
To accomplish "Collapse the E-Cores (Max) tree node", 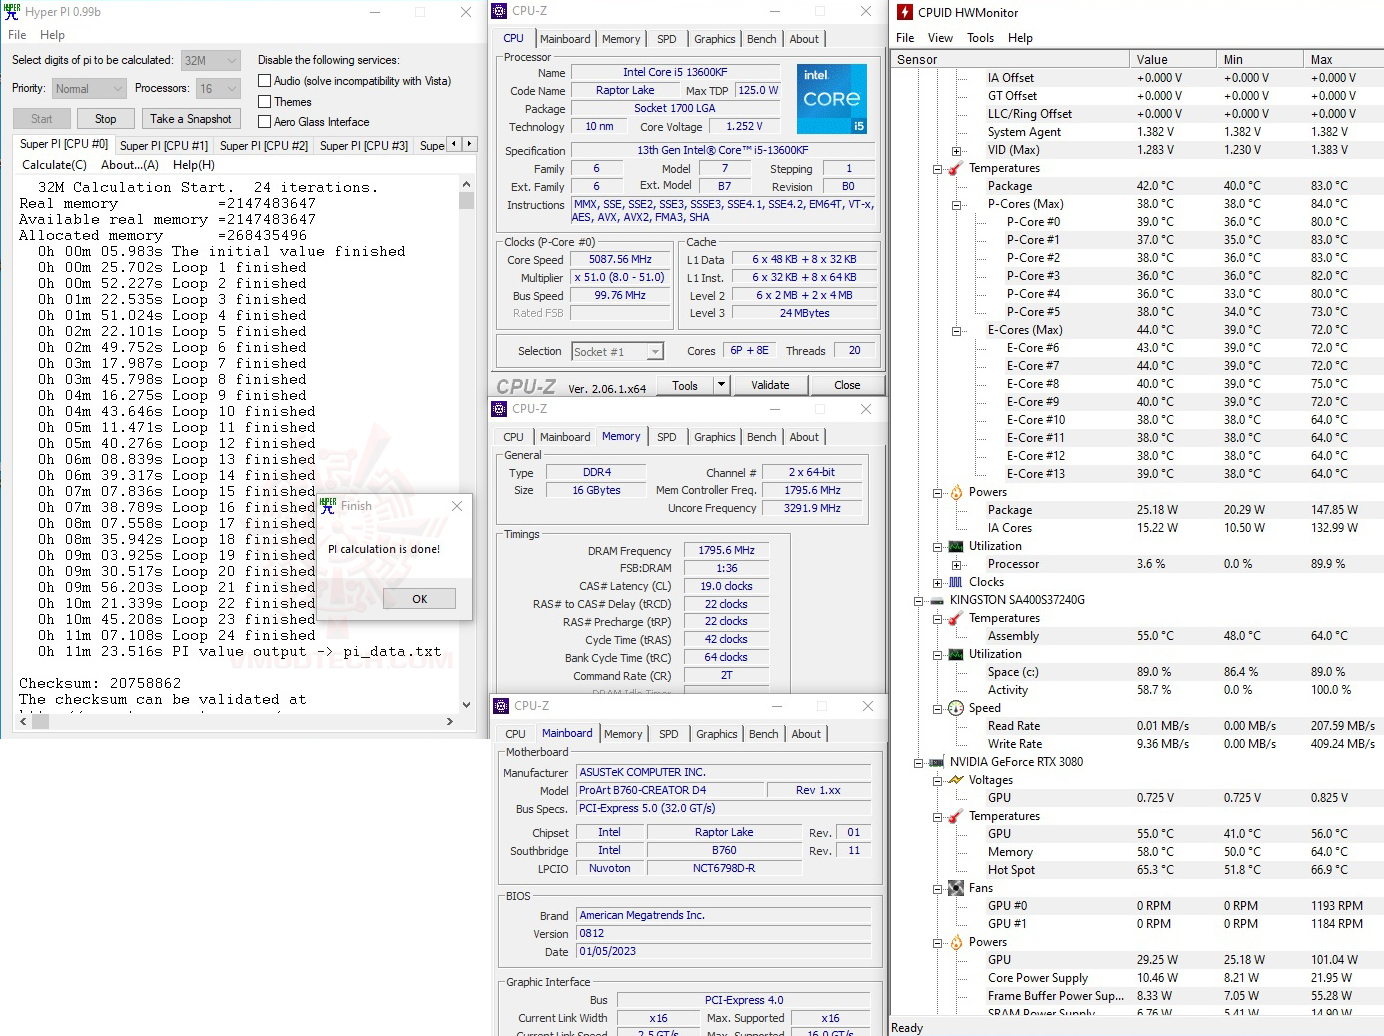I will (956, 330).
